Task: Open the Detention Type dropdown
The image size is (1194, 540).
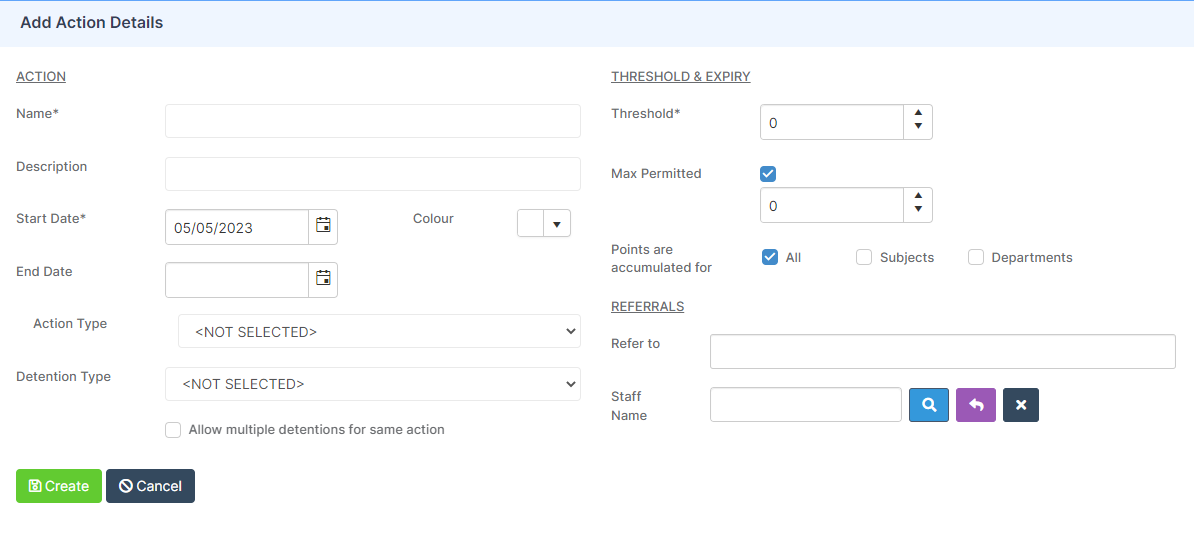Action: tap(373, 384)
